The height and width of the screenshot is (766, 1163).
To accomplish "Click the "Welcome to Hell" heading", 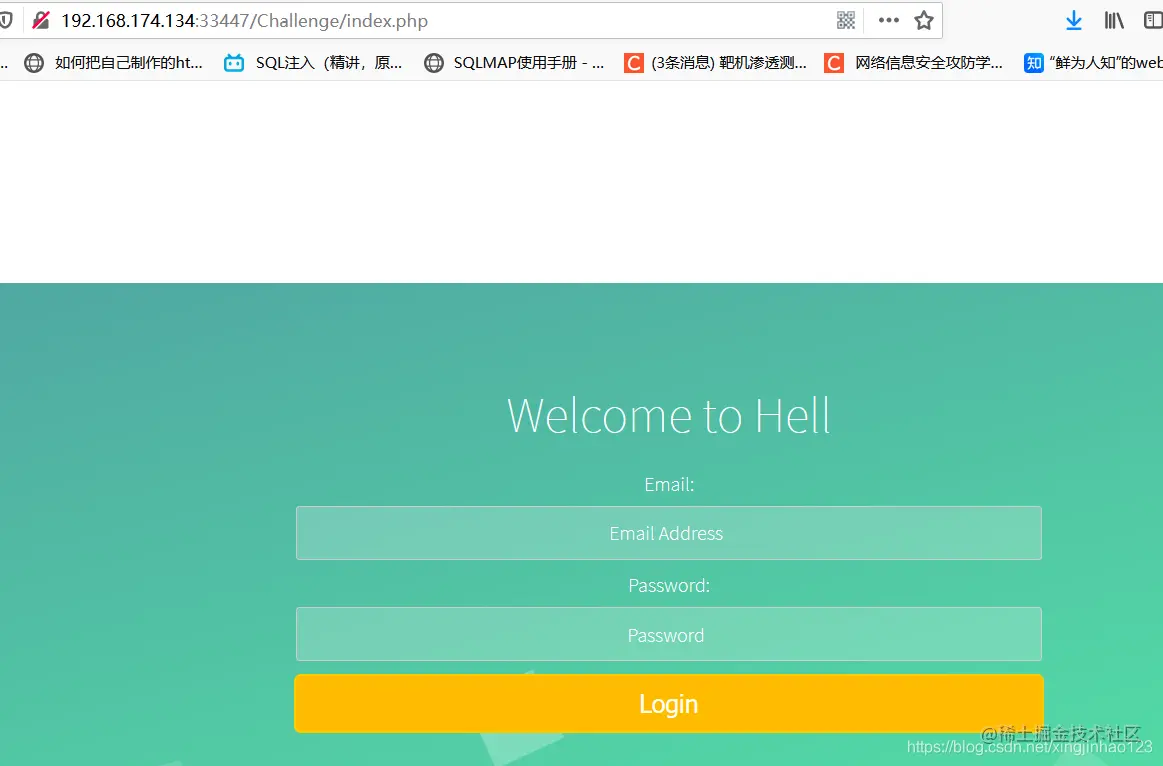I will (x=668, y=415).
